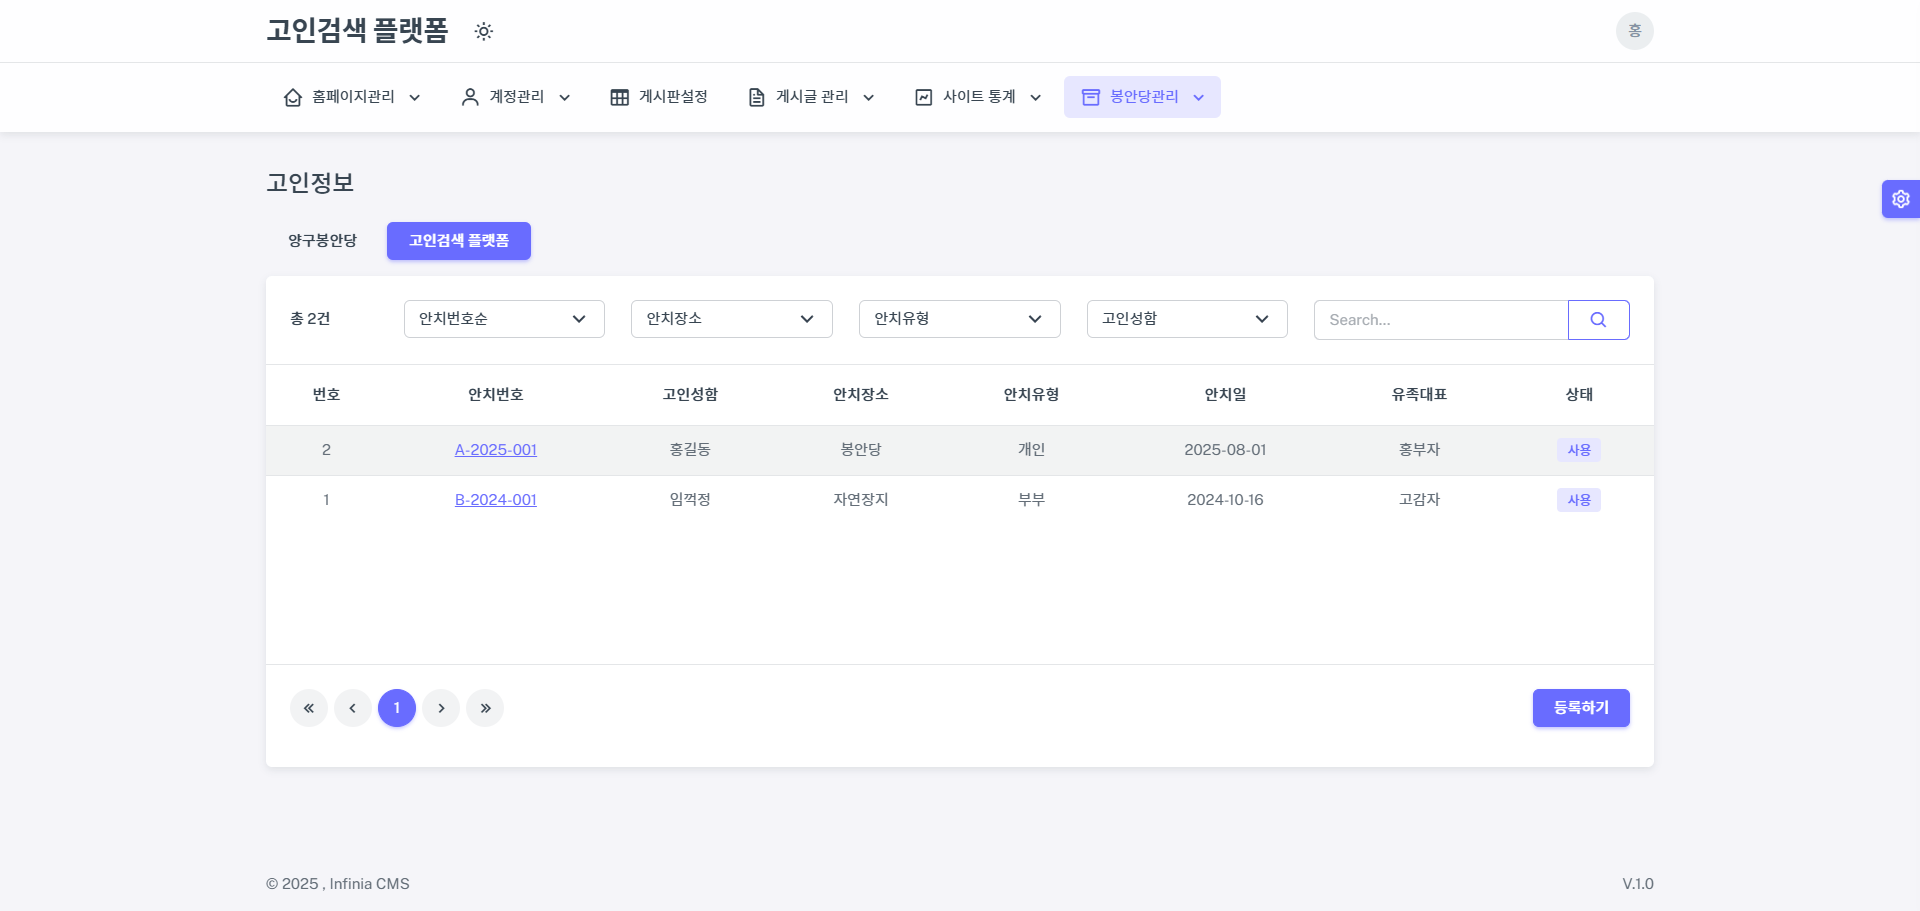Open the settings gear on right edge
1920x911 pixels.
tap(1900, 199)
